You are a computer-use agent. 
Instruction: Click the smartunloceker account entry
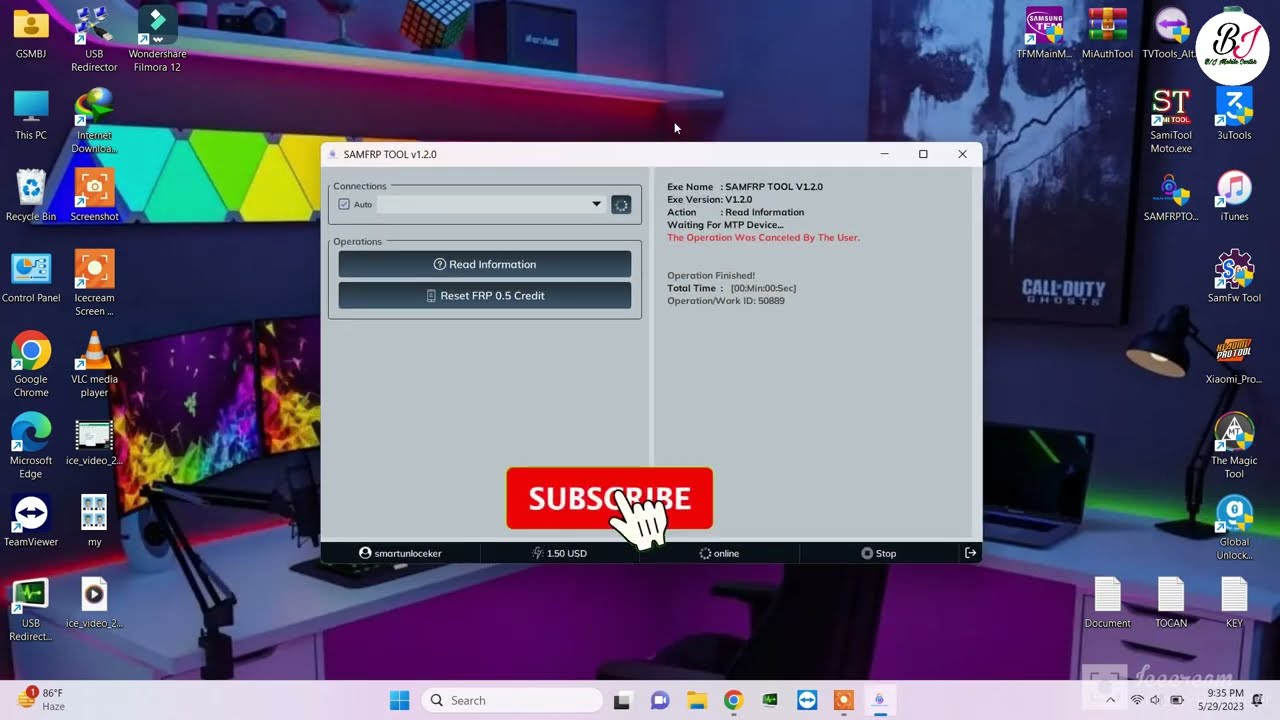pyautogui.click(x=400, y=553)
